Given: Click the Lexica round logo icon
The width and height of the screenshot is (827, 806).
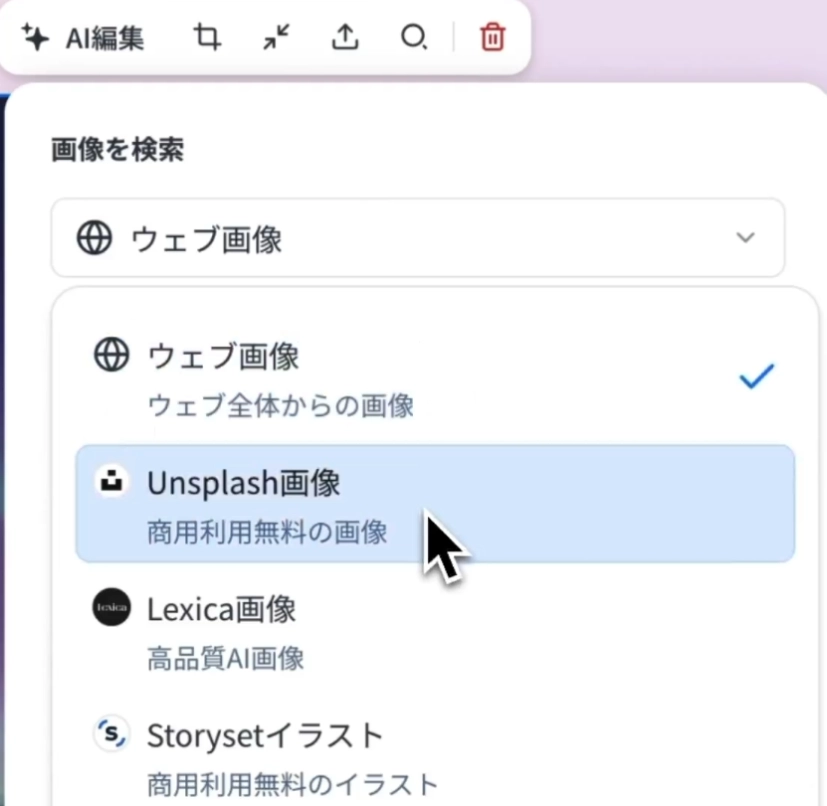Looking at the screenshot, I should [x=112, y=608].
